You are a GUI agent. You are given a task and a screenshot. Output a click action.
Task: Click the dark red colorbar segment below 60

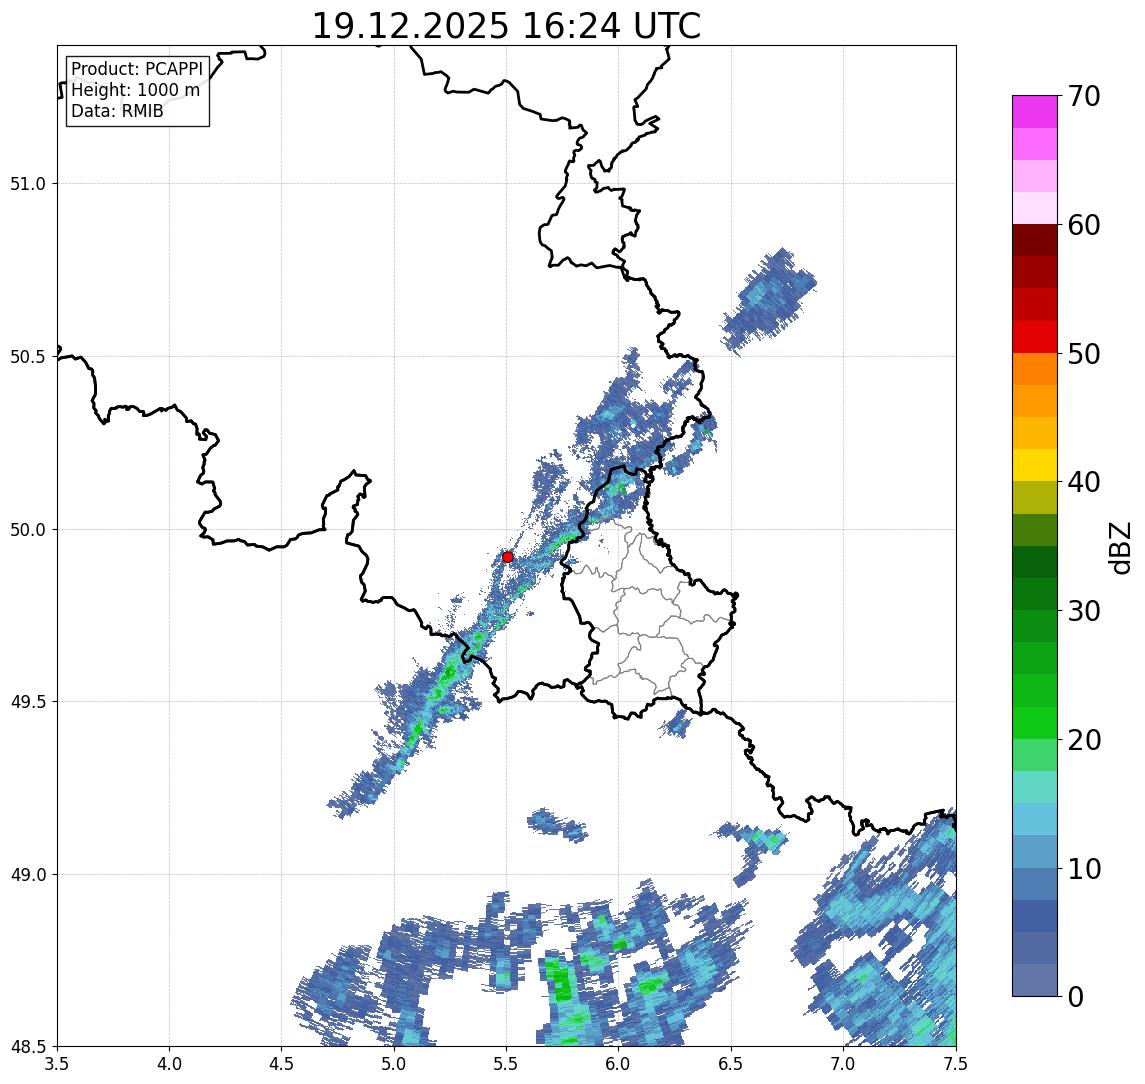1035,240
